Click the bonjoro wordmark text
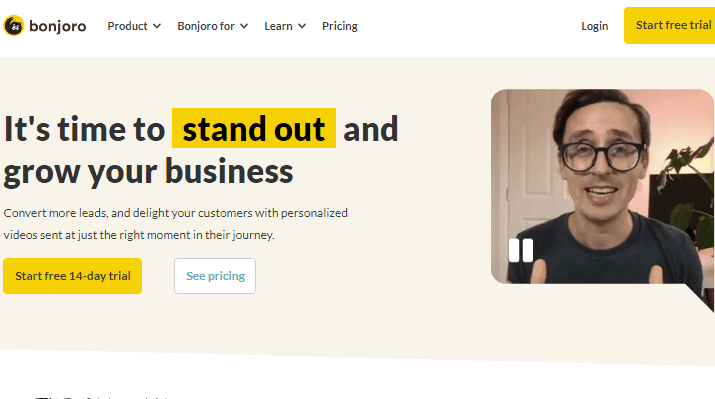 [x=57, y=26]
